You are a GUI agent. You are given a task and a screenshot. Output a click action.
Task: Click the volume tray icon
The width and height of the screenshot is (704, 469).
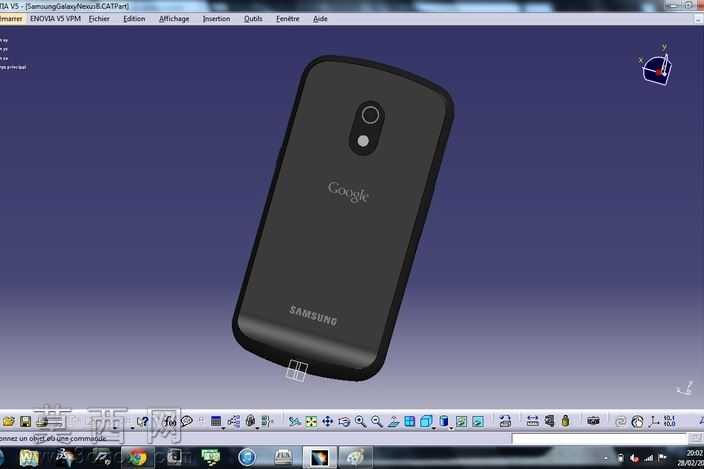pos(634,458)
